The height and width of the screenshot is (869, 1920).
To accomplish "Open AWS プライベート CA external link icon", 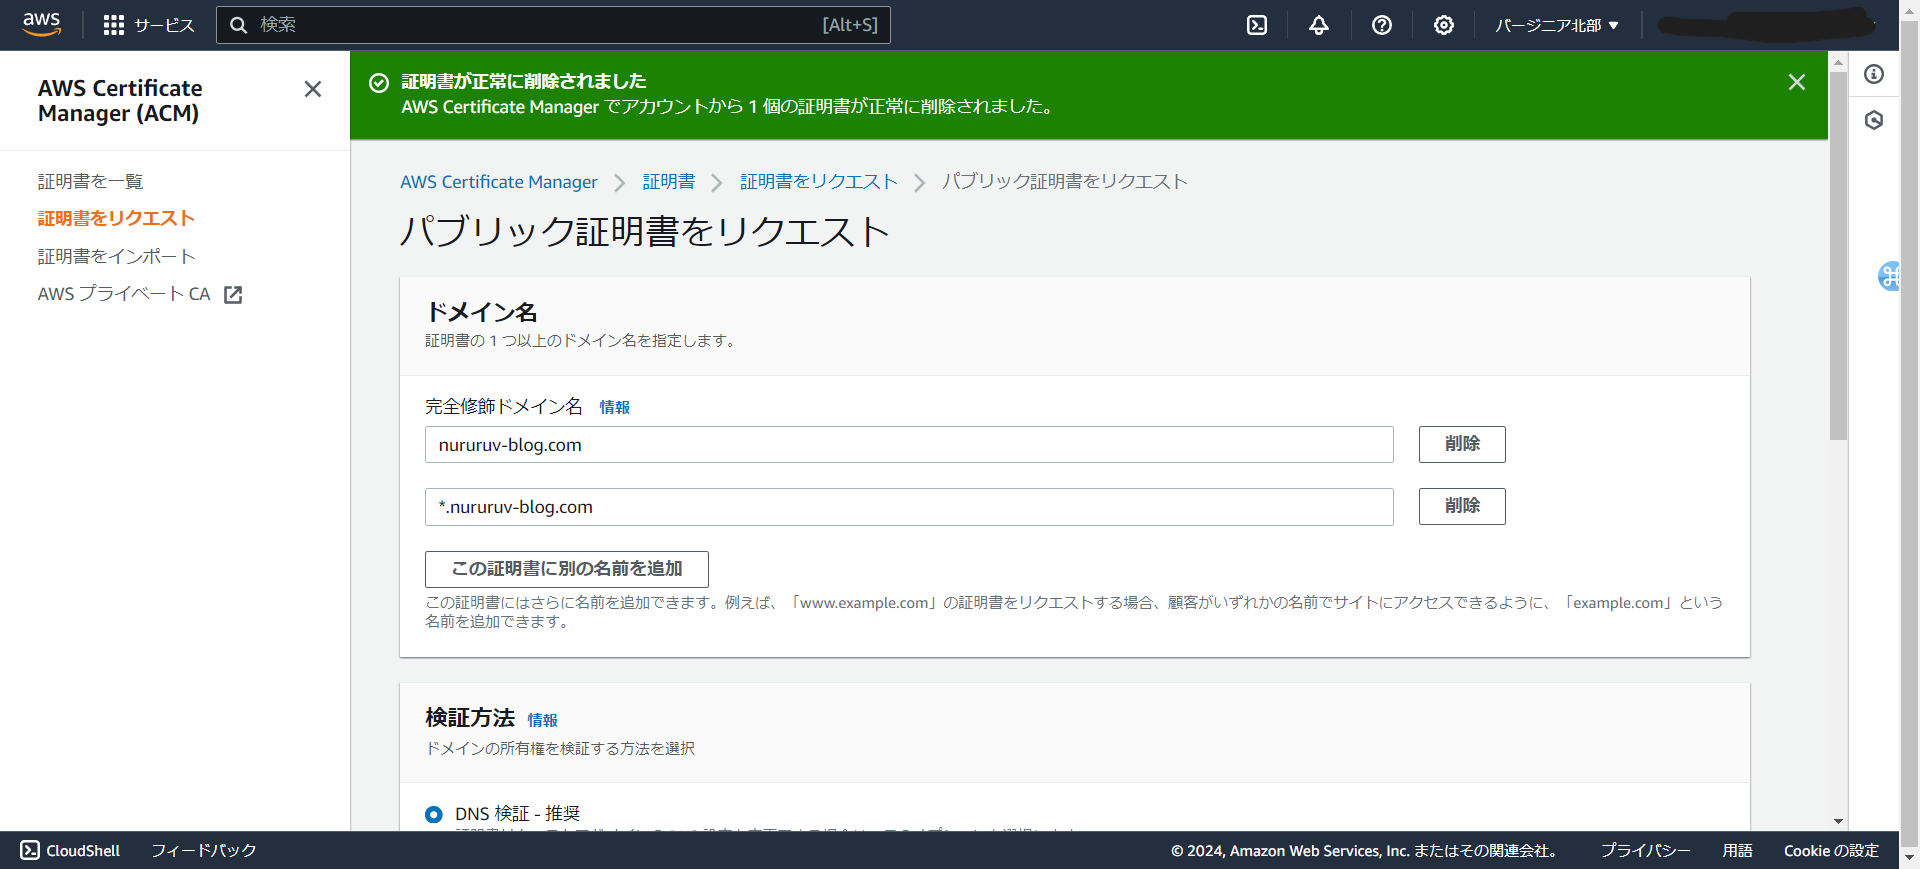I will tap(233, 294).
